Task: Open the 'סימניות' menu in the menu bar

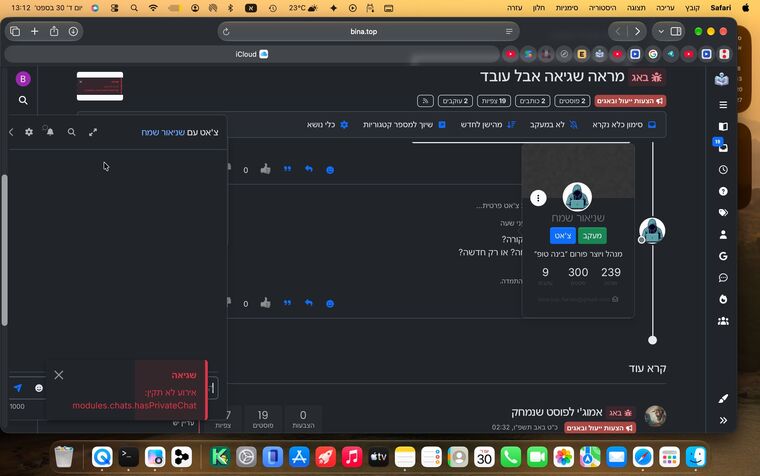Action: click(567, 8)
